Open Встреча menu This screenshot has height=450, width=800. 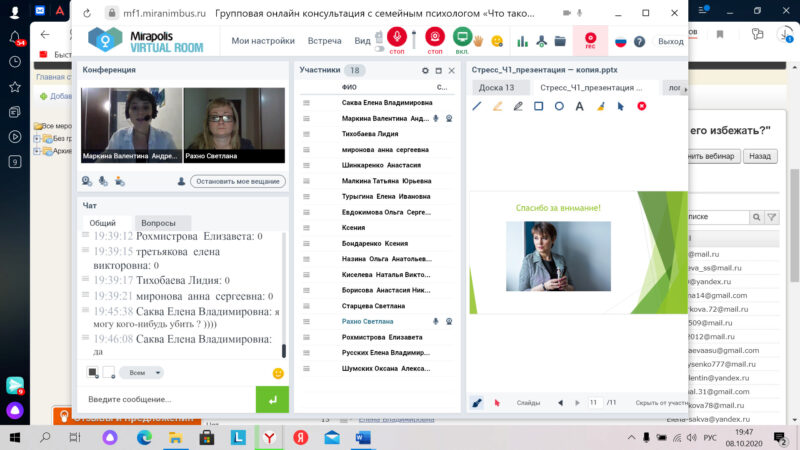click(324, 41)
